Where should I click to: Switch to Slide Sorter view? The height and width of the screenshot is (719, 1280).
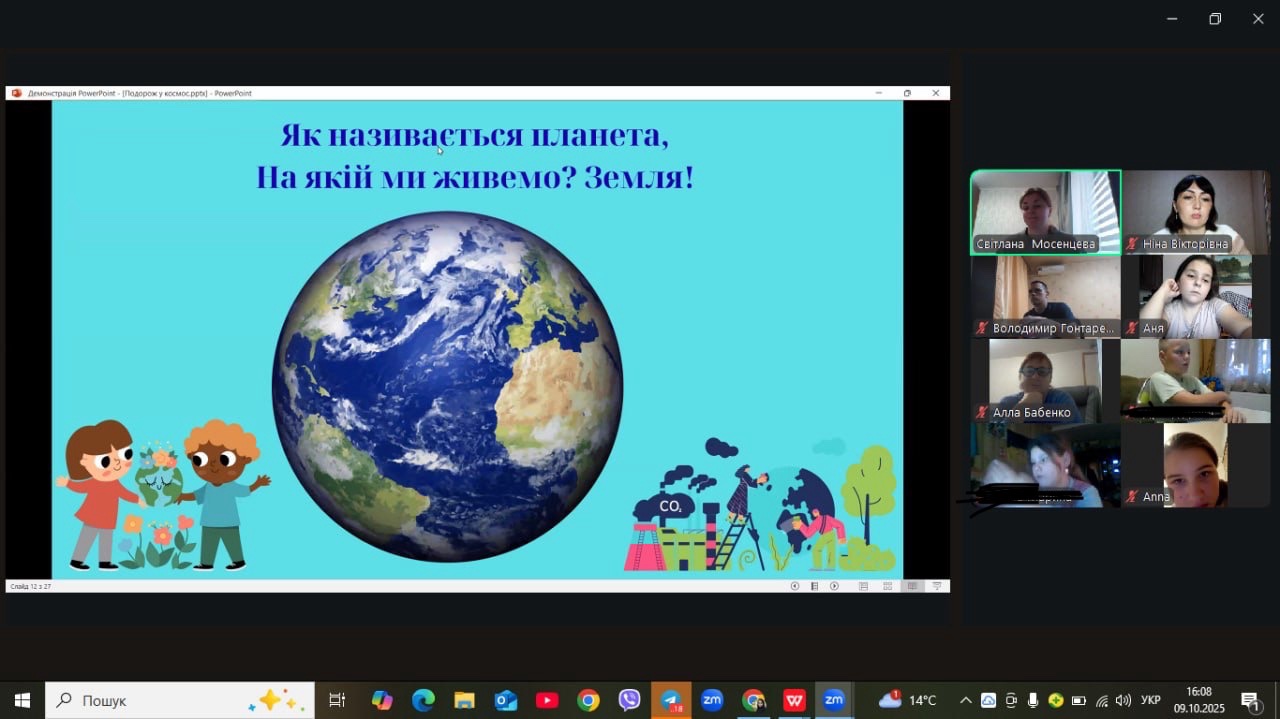coord(887,586)
